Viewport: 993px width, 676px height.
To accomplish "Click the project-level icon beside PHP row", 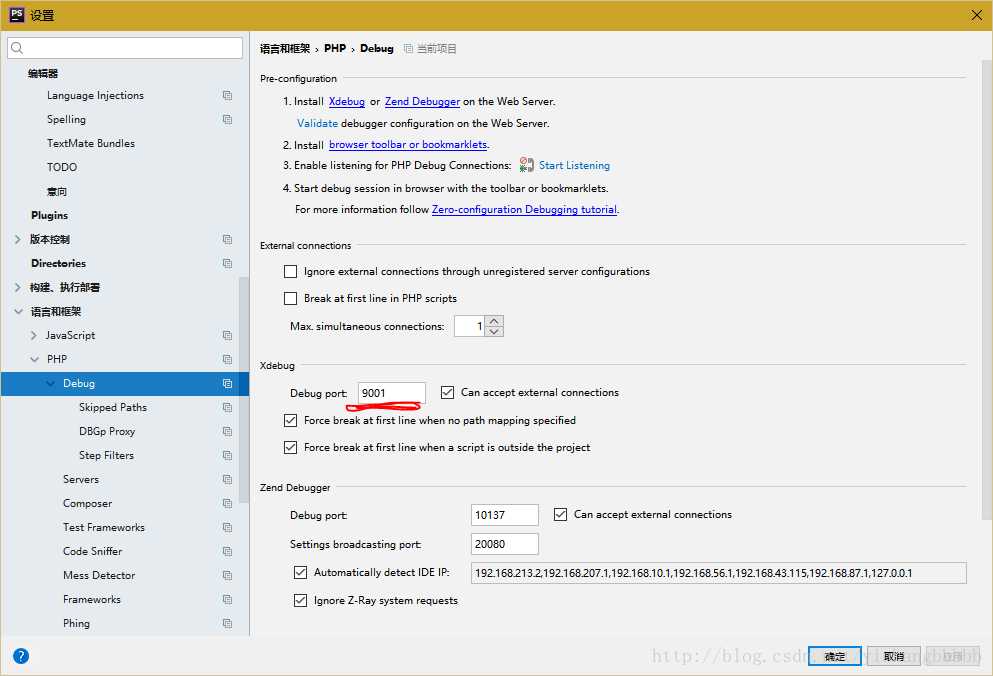I will [x=227, y=359].
